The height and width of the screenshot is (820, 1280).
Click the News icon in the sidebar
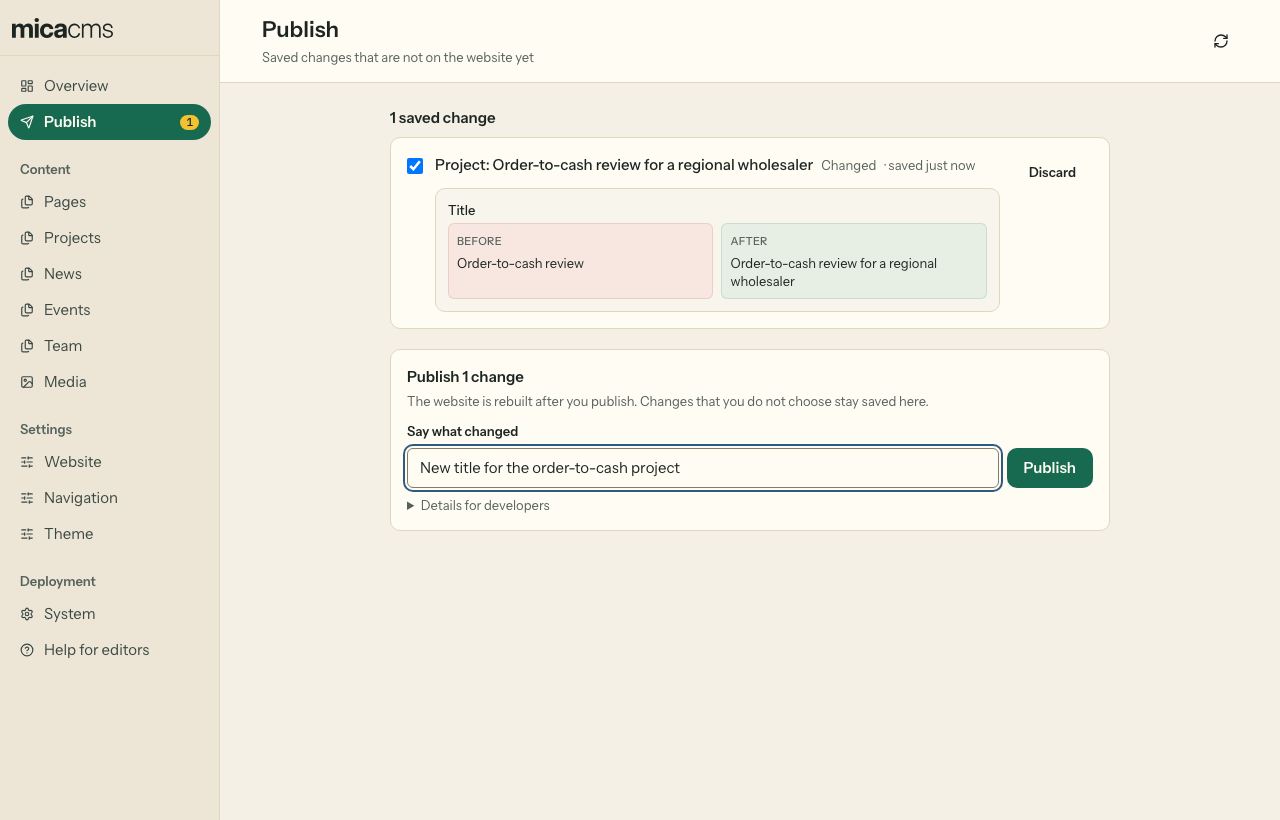(27, 274)
